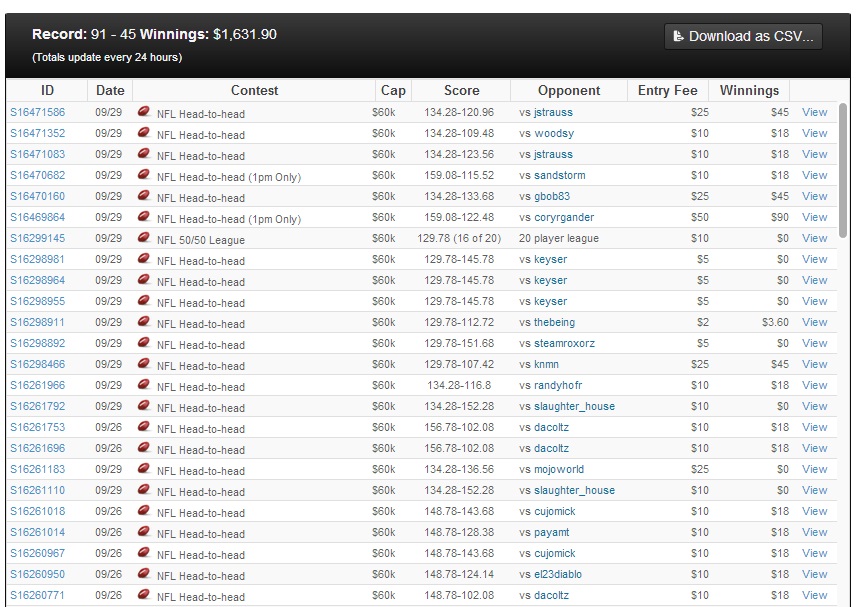Click football icon beside NFL 50/50 League

144,238
